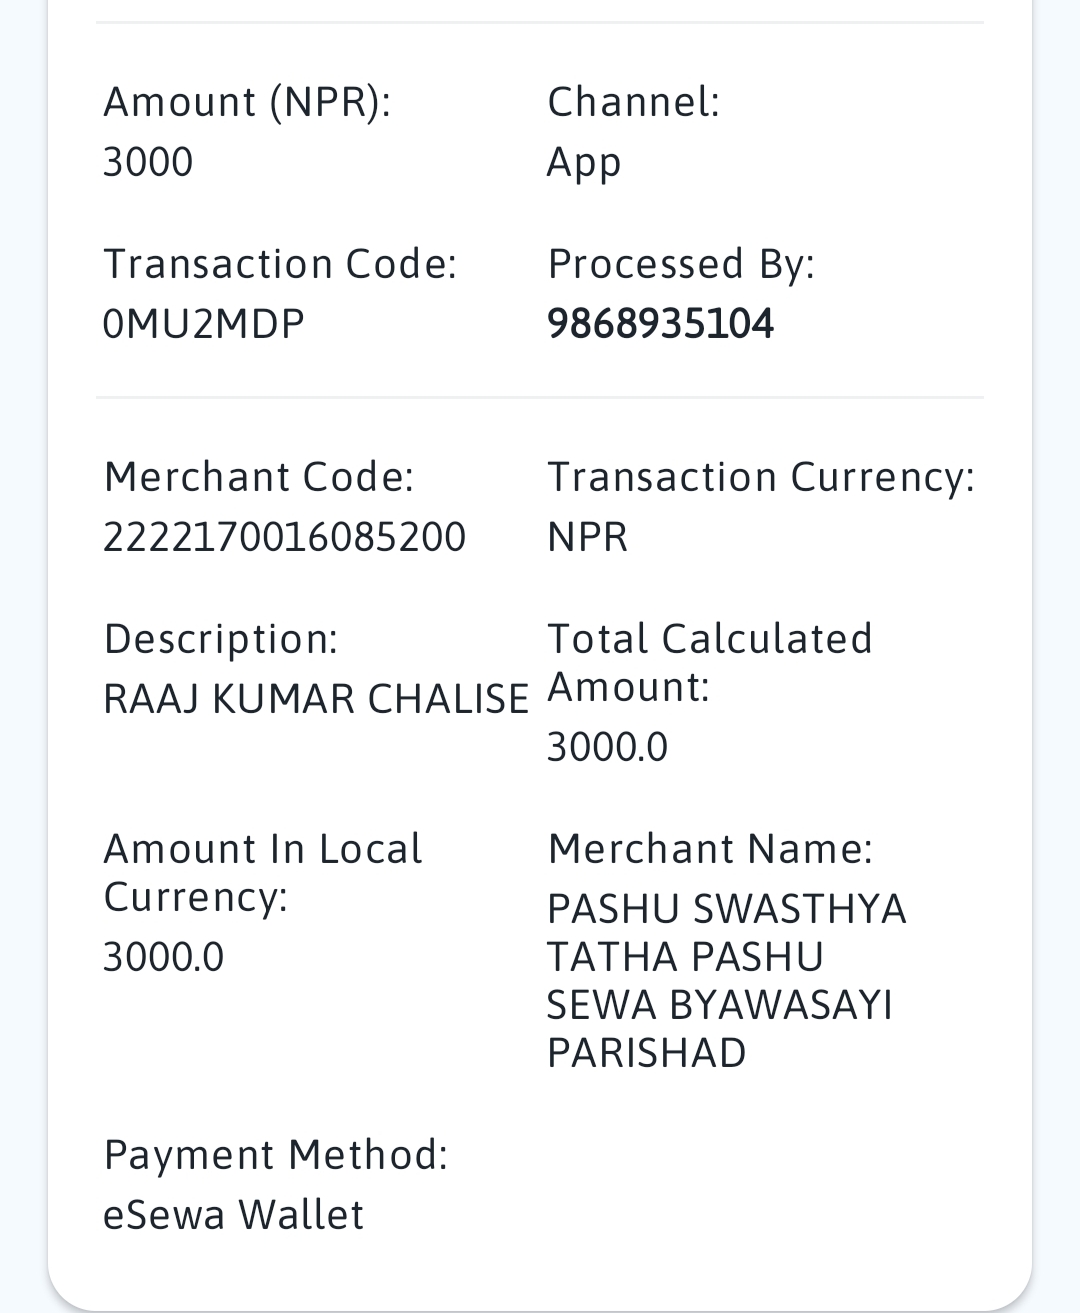Select the Total Calculated Amount value 3000.0
1080x1313 pixels.
(607, 747)
